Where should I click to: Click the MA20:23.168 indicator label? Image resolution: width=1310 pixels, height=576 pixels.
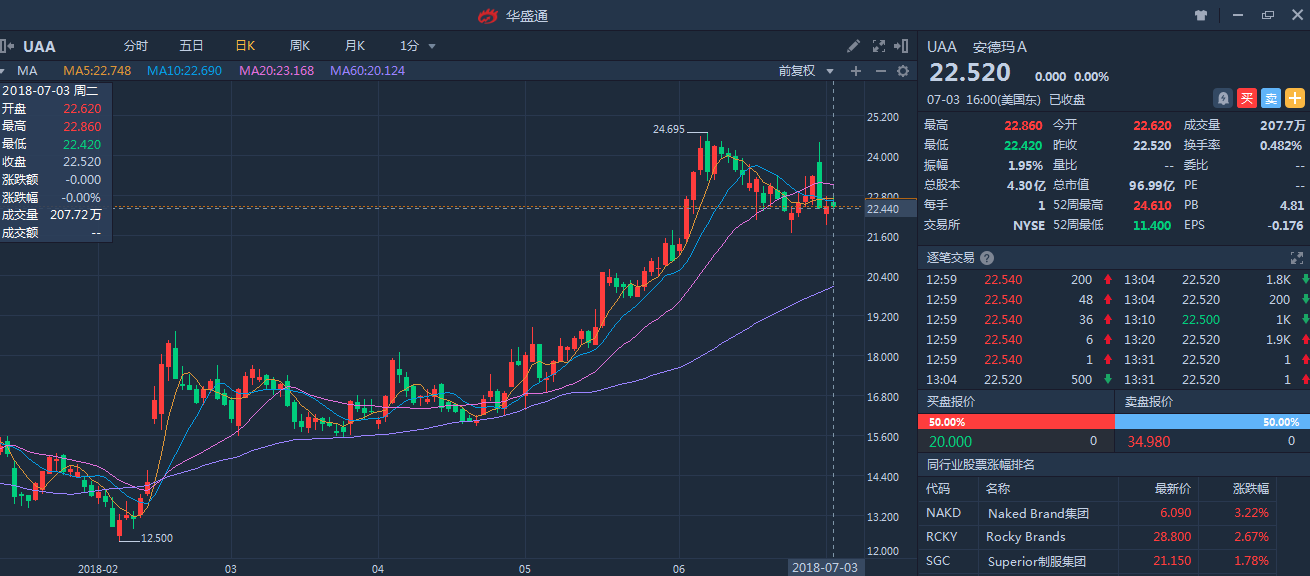[x=276, y=71]
